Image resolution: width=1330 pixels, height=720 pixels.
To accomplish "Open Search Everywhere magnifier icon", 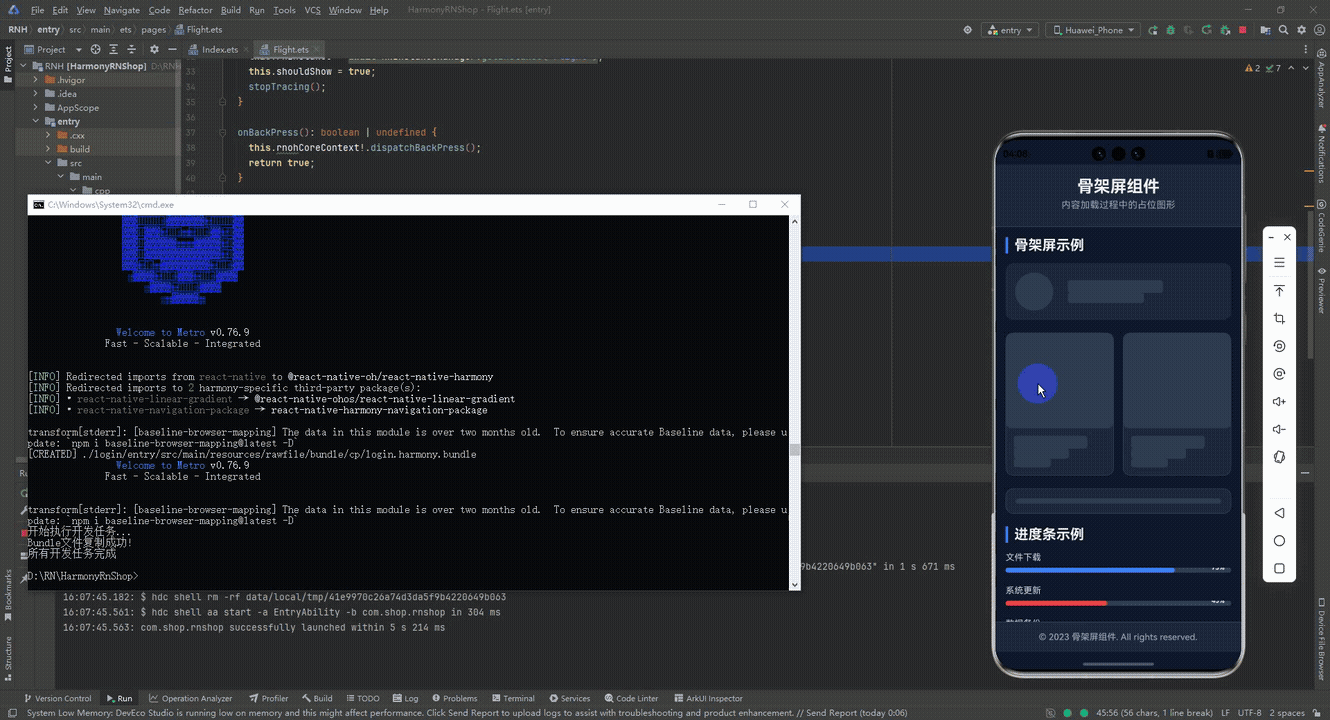I will pos(1283,30).
